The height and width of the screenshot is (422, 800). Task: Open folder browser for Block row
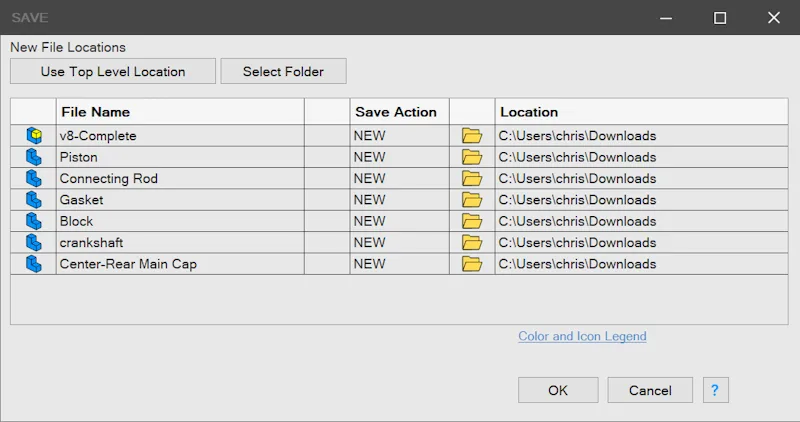tap(472, 221)
